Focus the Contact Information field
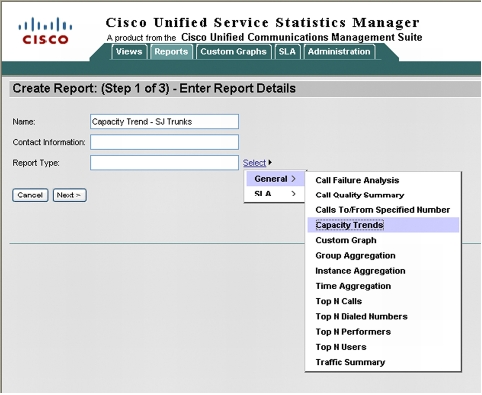This screenshot has height=395, width=482. click(x=164, y=142)
